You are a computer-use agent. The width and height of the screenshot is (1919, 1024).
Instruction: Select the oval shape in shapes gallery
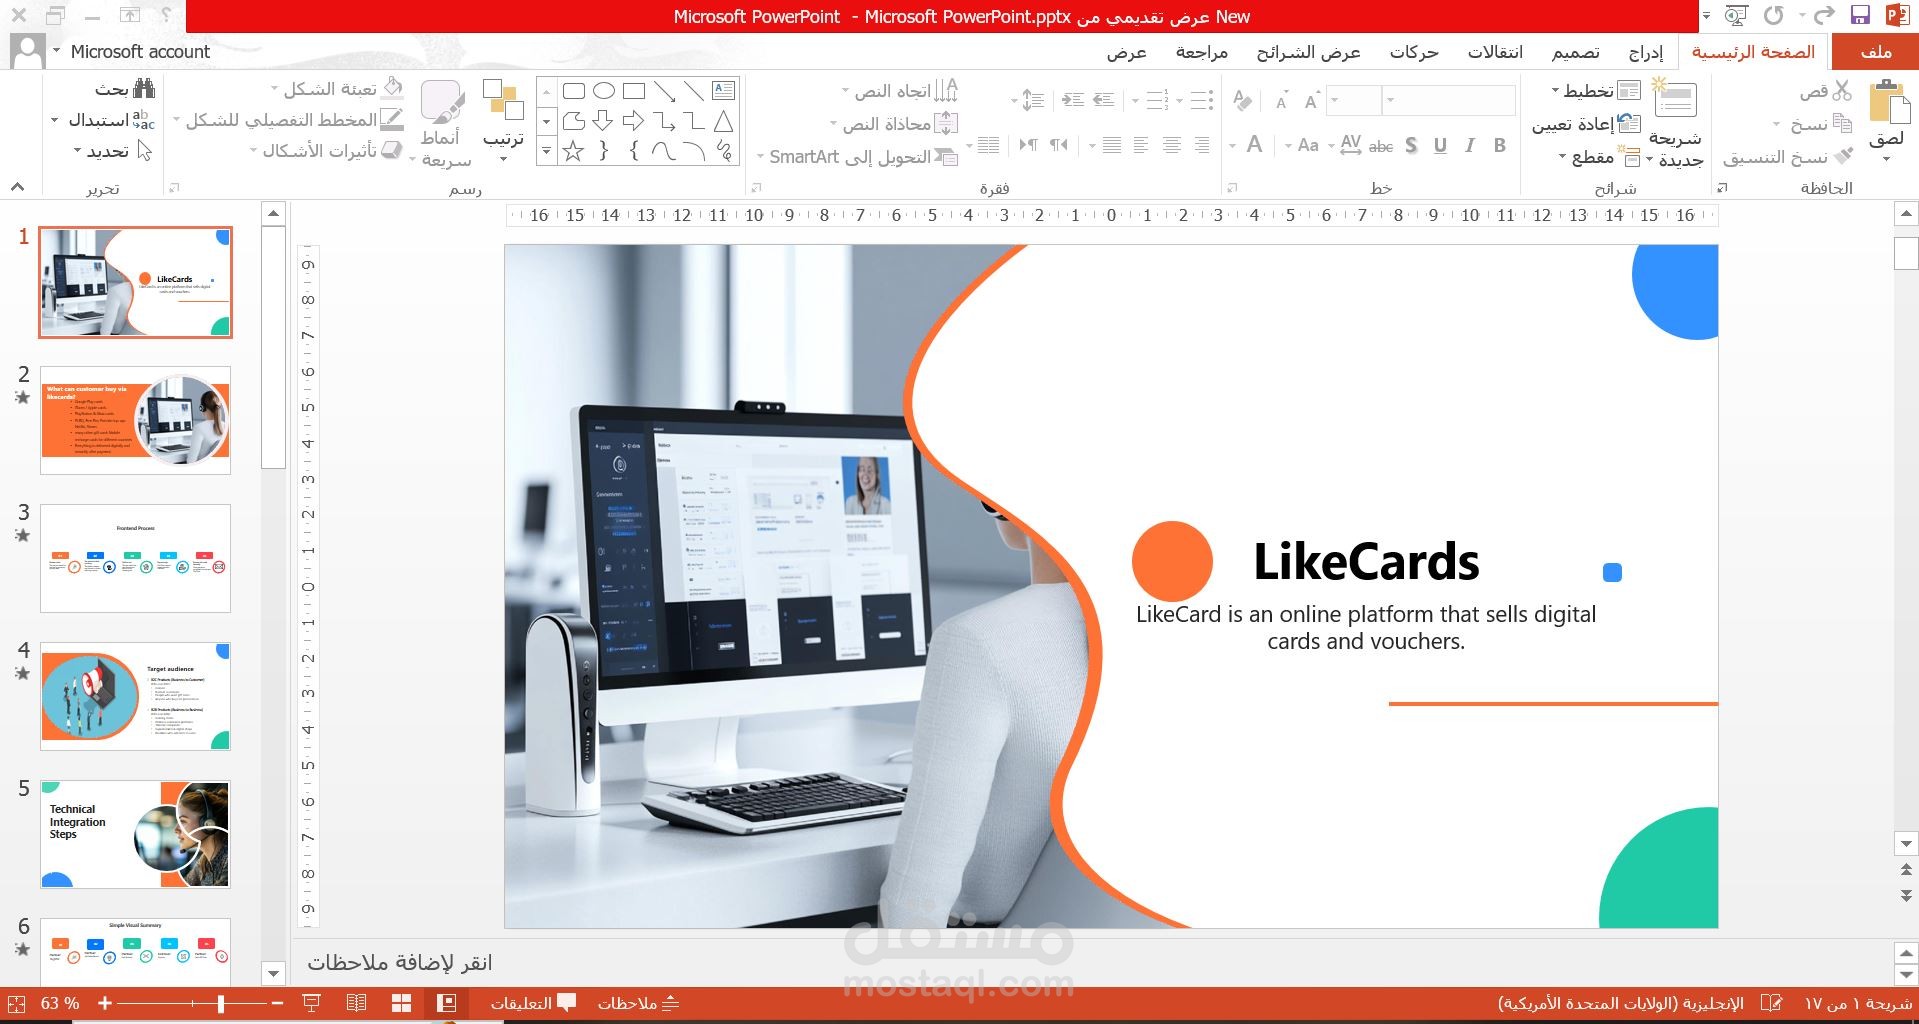[x=603, y=91]
